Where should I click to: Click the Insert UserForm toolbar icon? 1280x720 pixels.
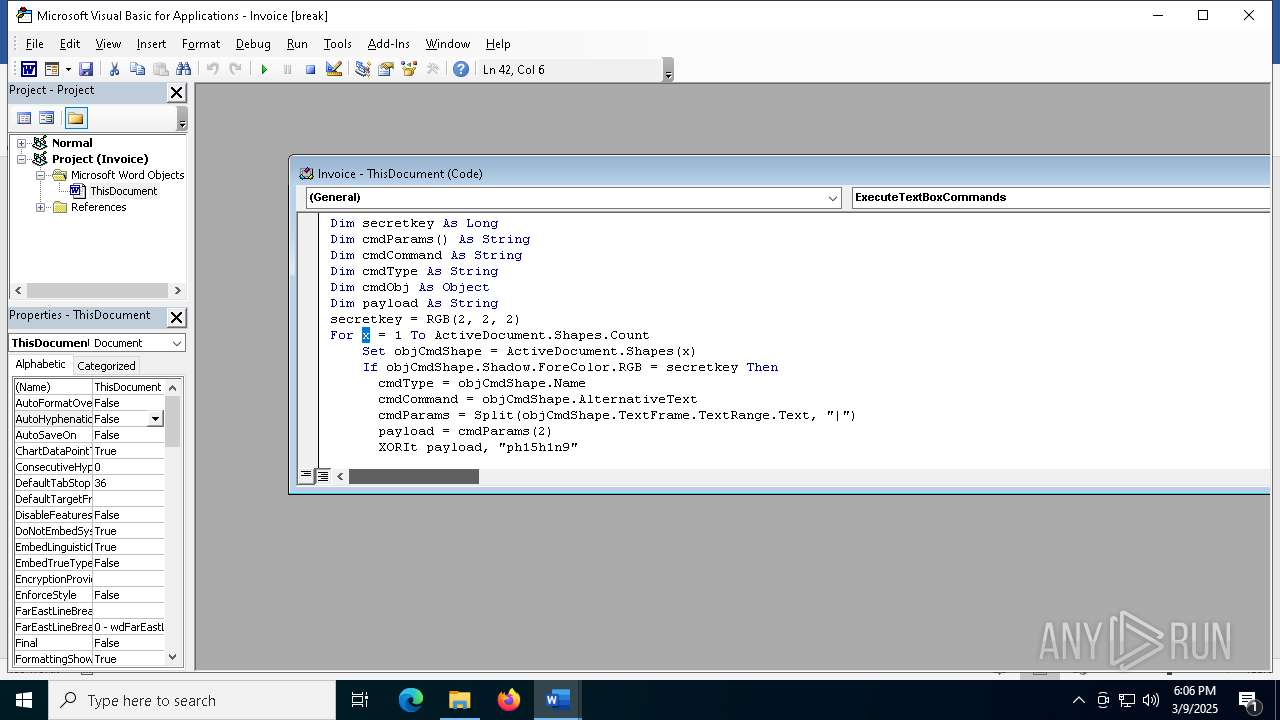(x=52, y=69)
